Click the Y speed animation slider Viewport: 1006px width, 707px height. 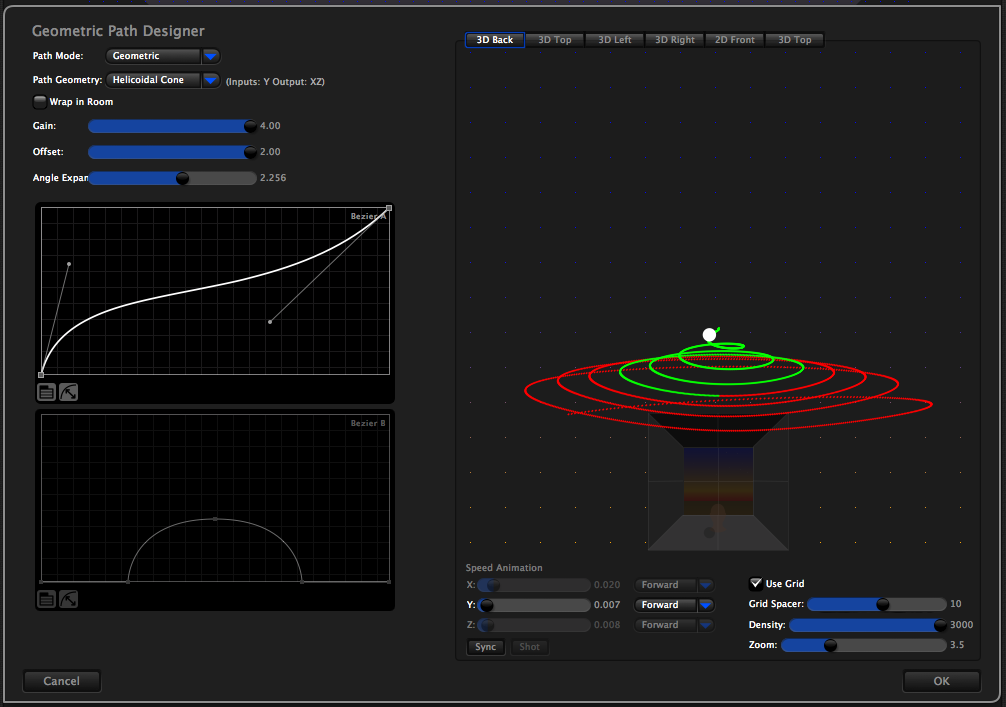[534, 604]
